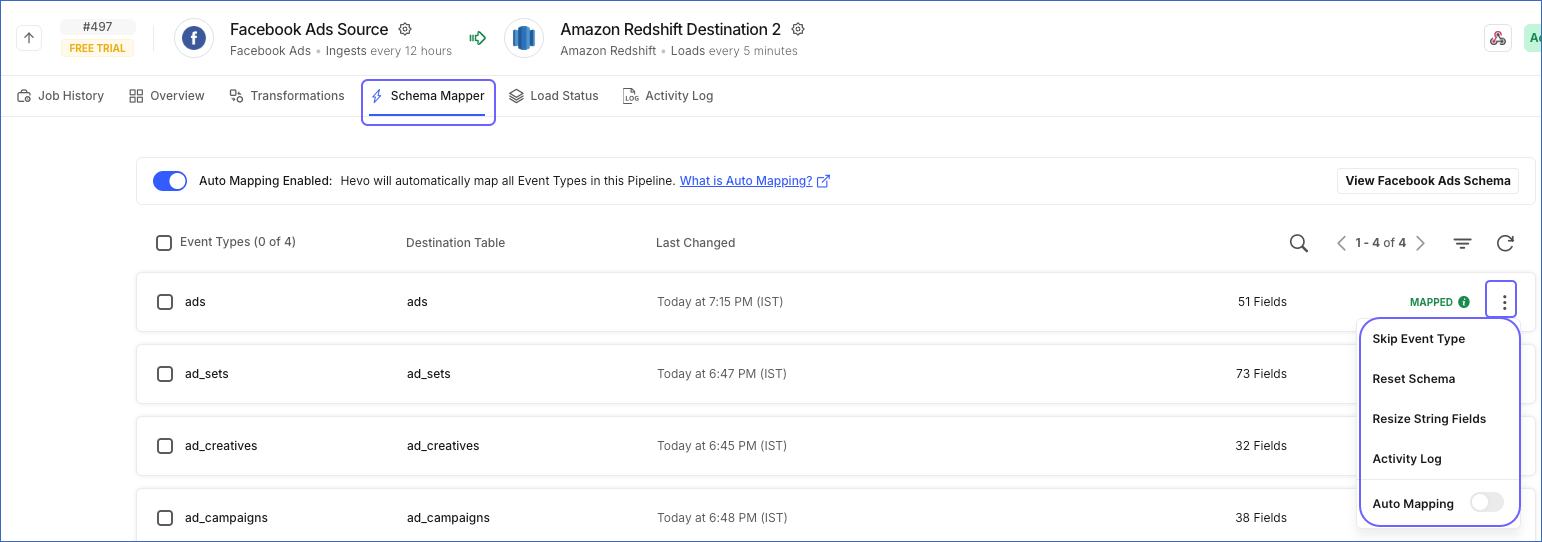
Task: Check the ad_sets event type checkbox
Action: (165, 373)
